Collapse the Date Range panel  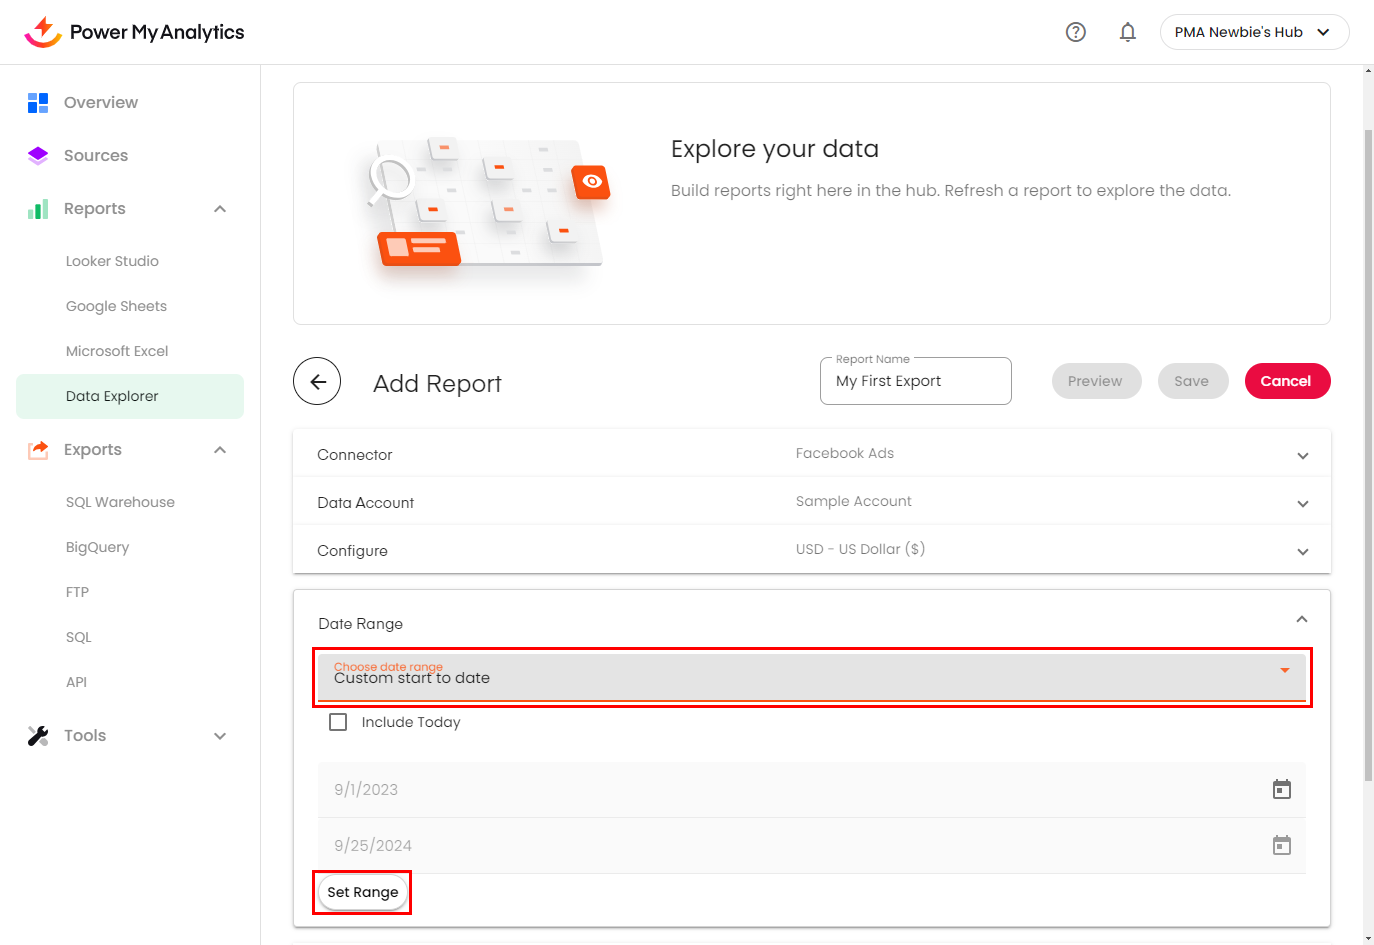tap(1302, 620)
